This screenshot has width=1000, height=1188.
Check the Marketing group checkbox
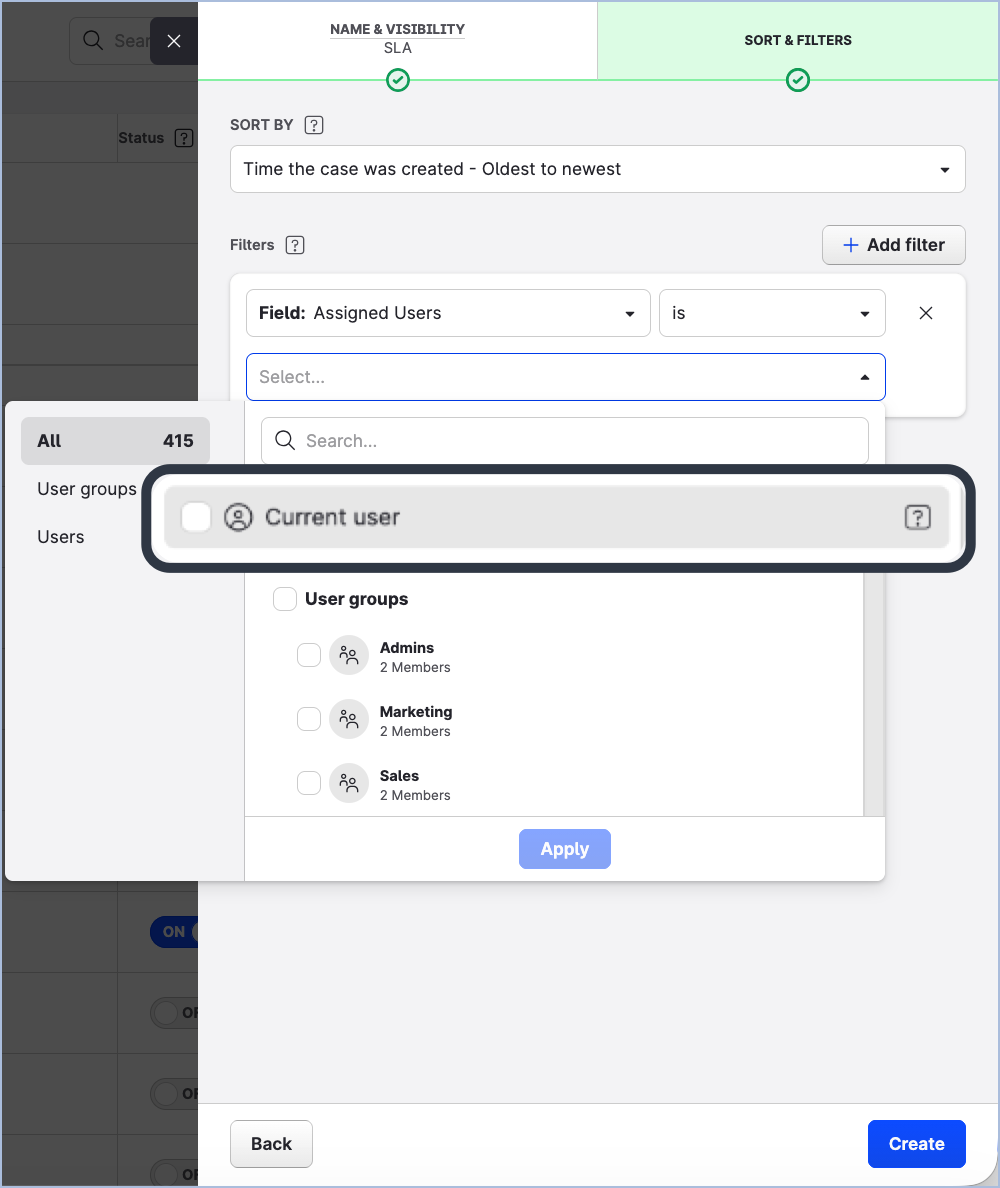click(x=309, y=719)
